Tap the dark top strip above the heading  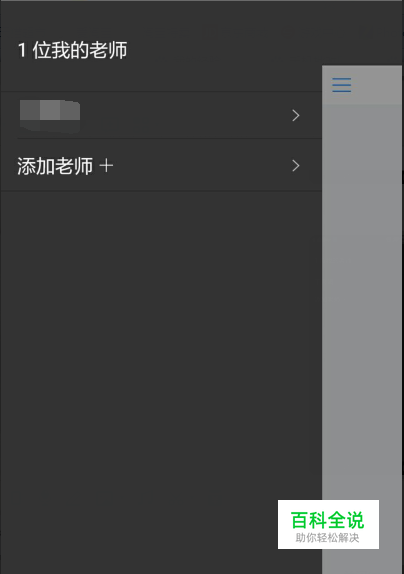point(201,16)
